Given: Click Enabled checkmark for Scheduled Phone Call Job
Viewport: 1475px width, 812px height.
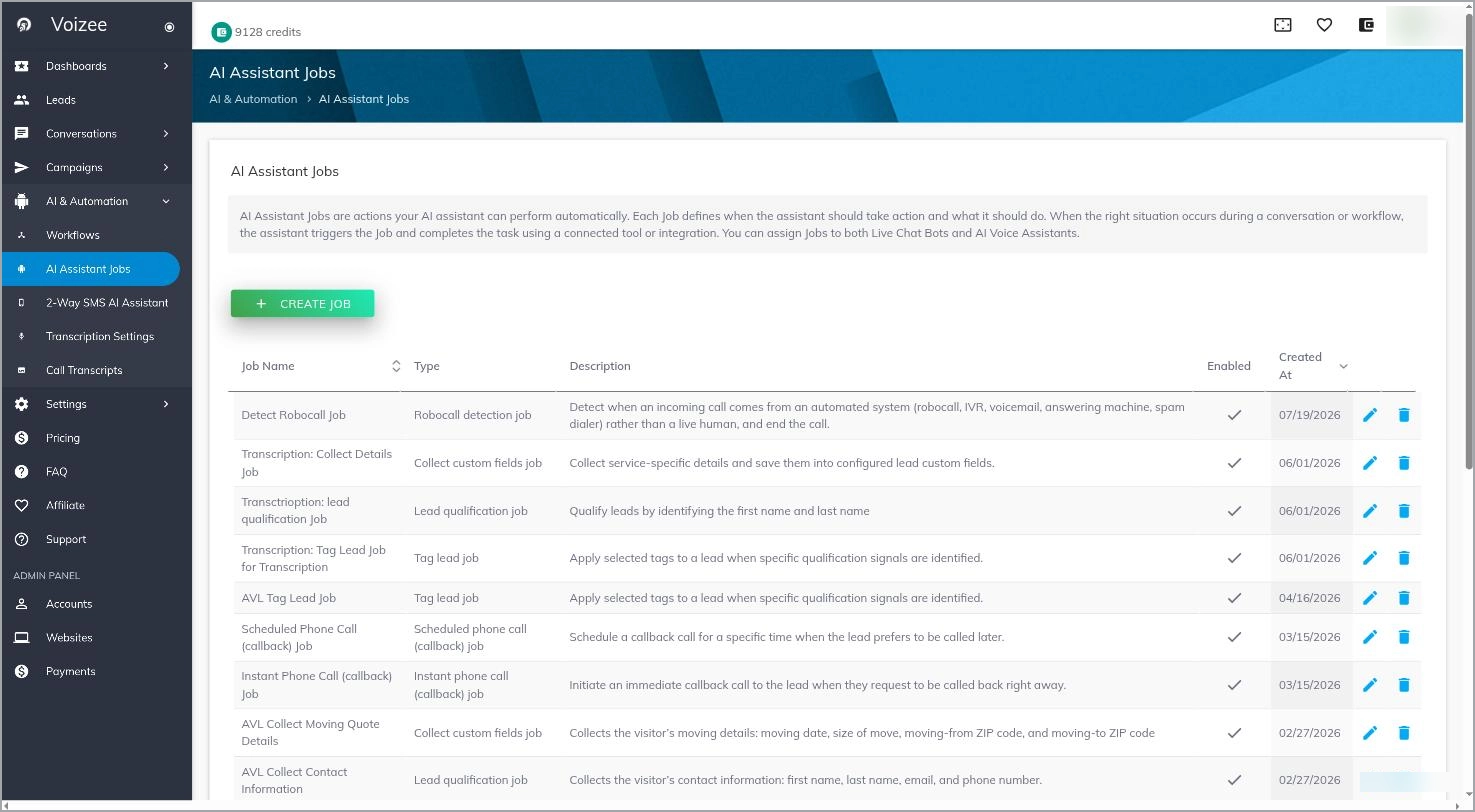Looking at the screenshot, I should click(x=1234, y=637).
